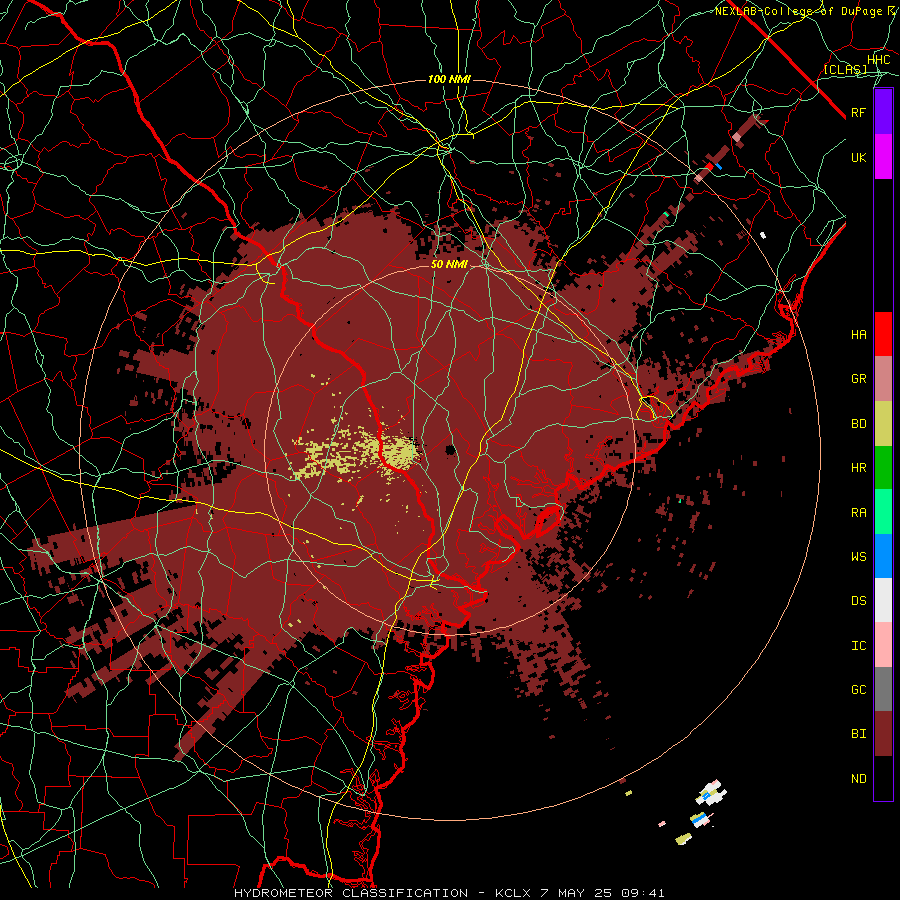Image resolution: width=900 pixels, height=900 pixels.
Task: Click the HR legend label
Action: [858, 468]
